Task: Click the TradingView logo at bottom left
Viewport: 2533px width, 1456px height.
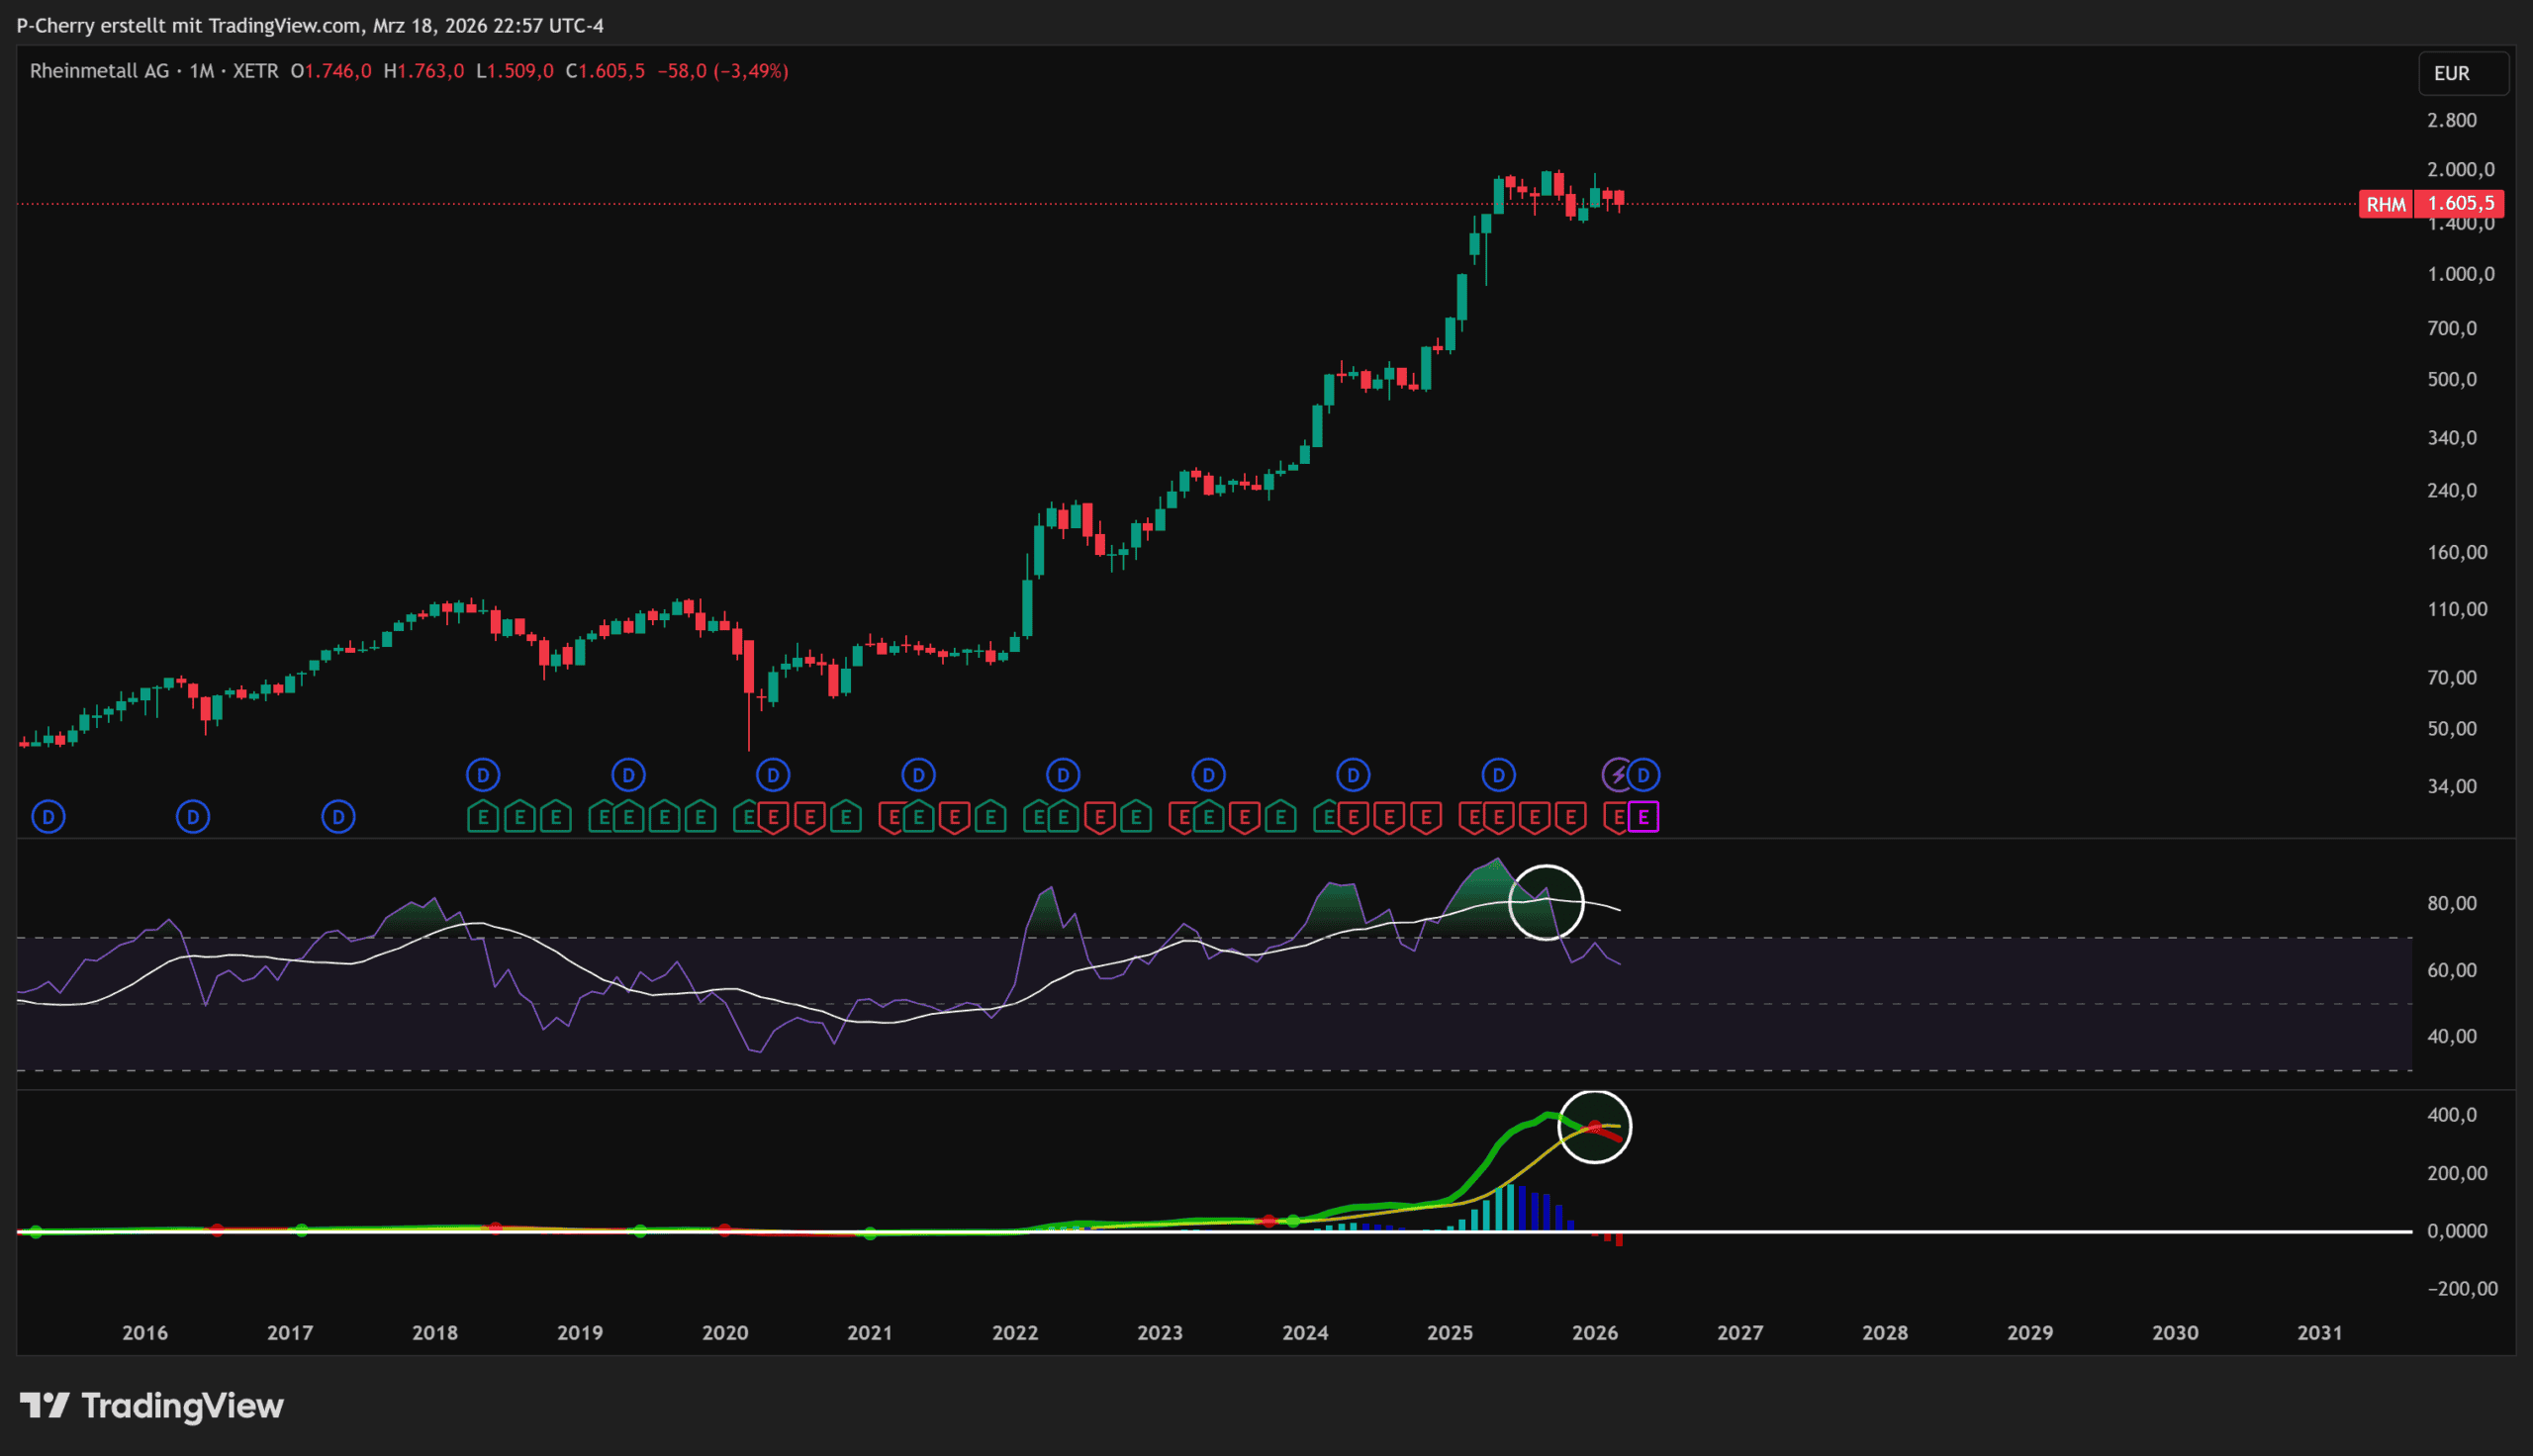Action: [152, 1405]
